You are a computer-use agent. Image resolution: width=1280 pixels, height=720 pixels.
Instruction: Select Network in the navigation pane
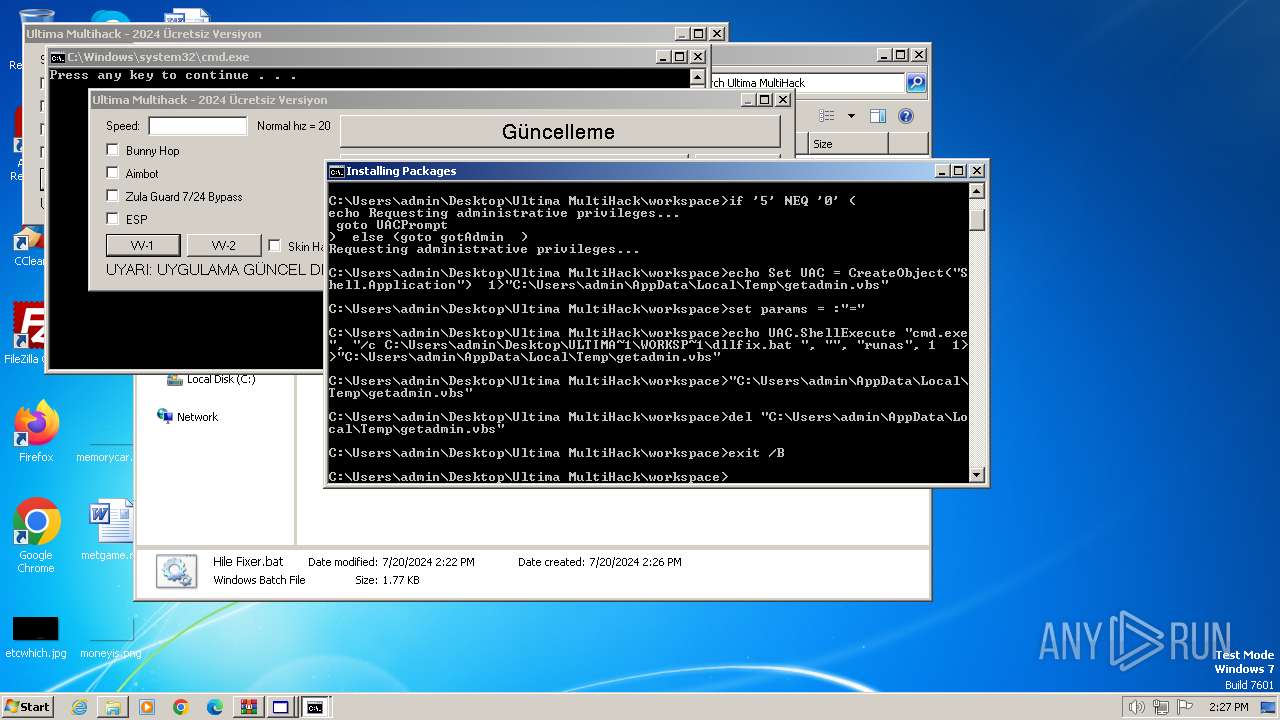[x=188, y=417]
